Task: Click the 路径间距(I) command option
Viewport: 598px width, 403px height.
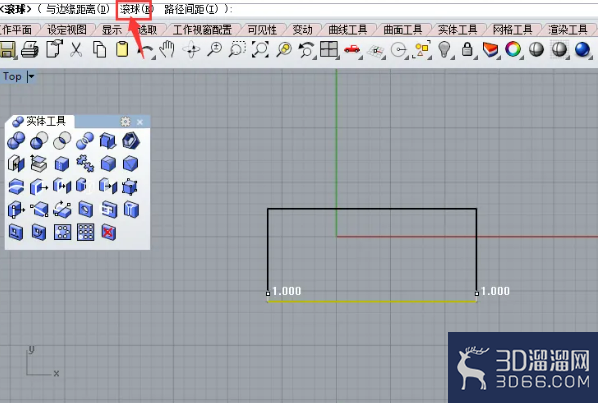Action: coord(191,10)
